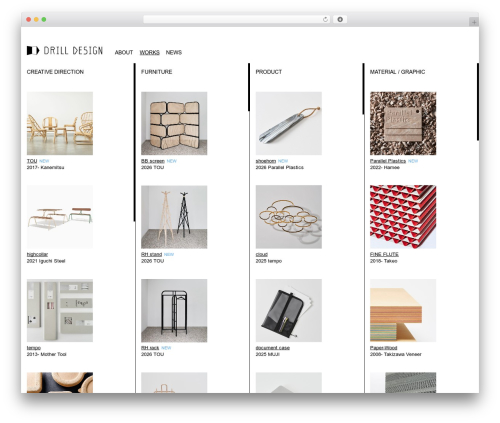The height and width of the screenshot is (423, 500).
Task: Follow the cloud link
Action: pos(262,254)
